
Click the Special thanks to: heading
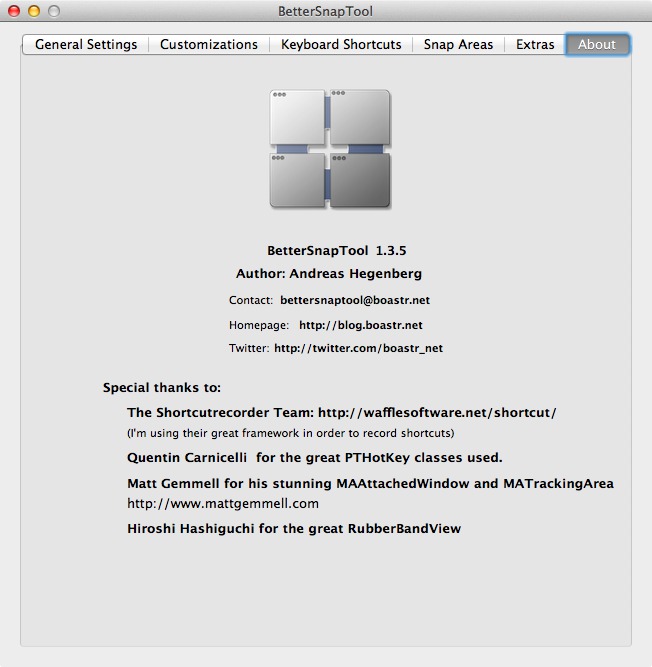click(162, 388)
